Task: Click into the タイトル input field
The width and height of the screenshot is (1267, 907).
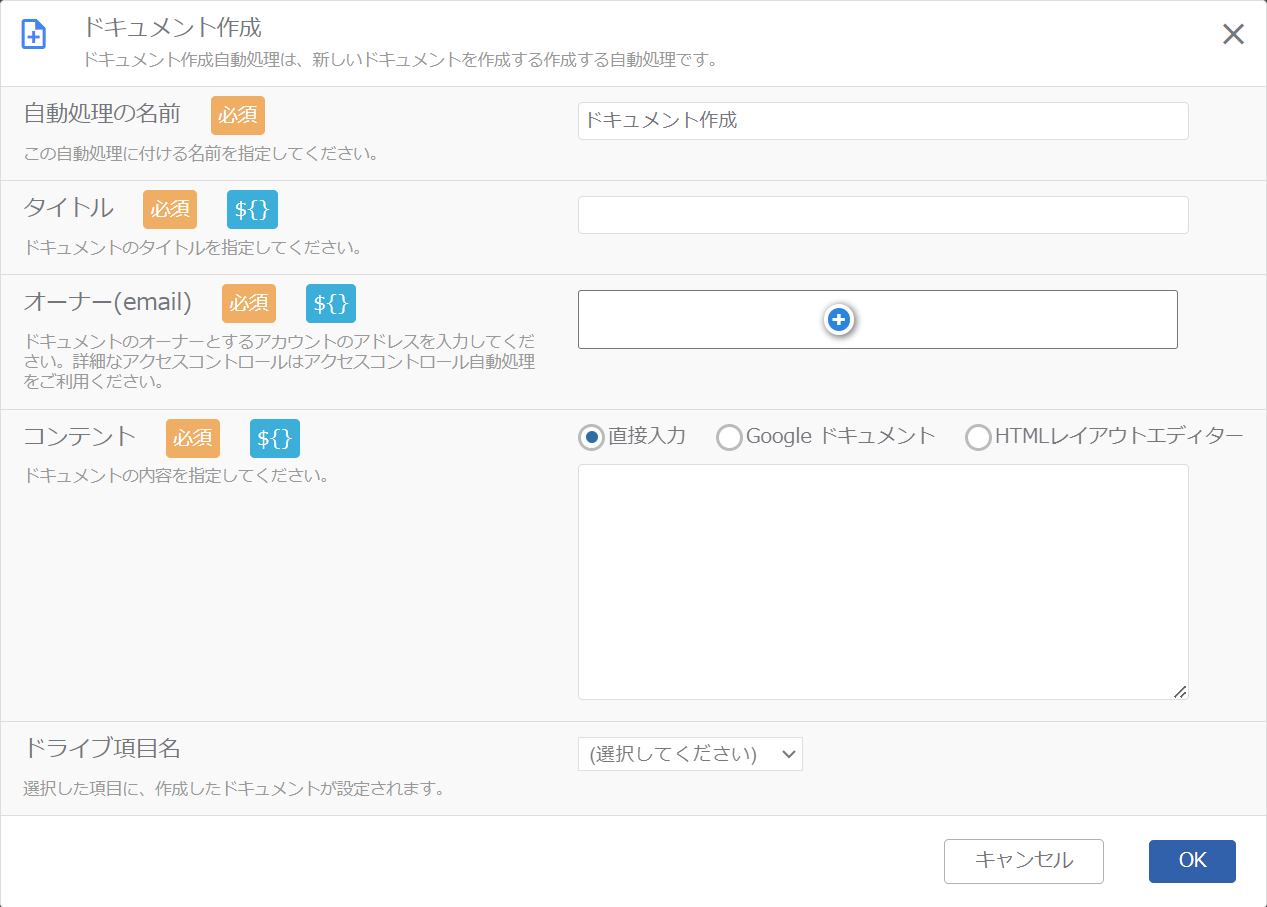Action: pos(883,215)
